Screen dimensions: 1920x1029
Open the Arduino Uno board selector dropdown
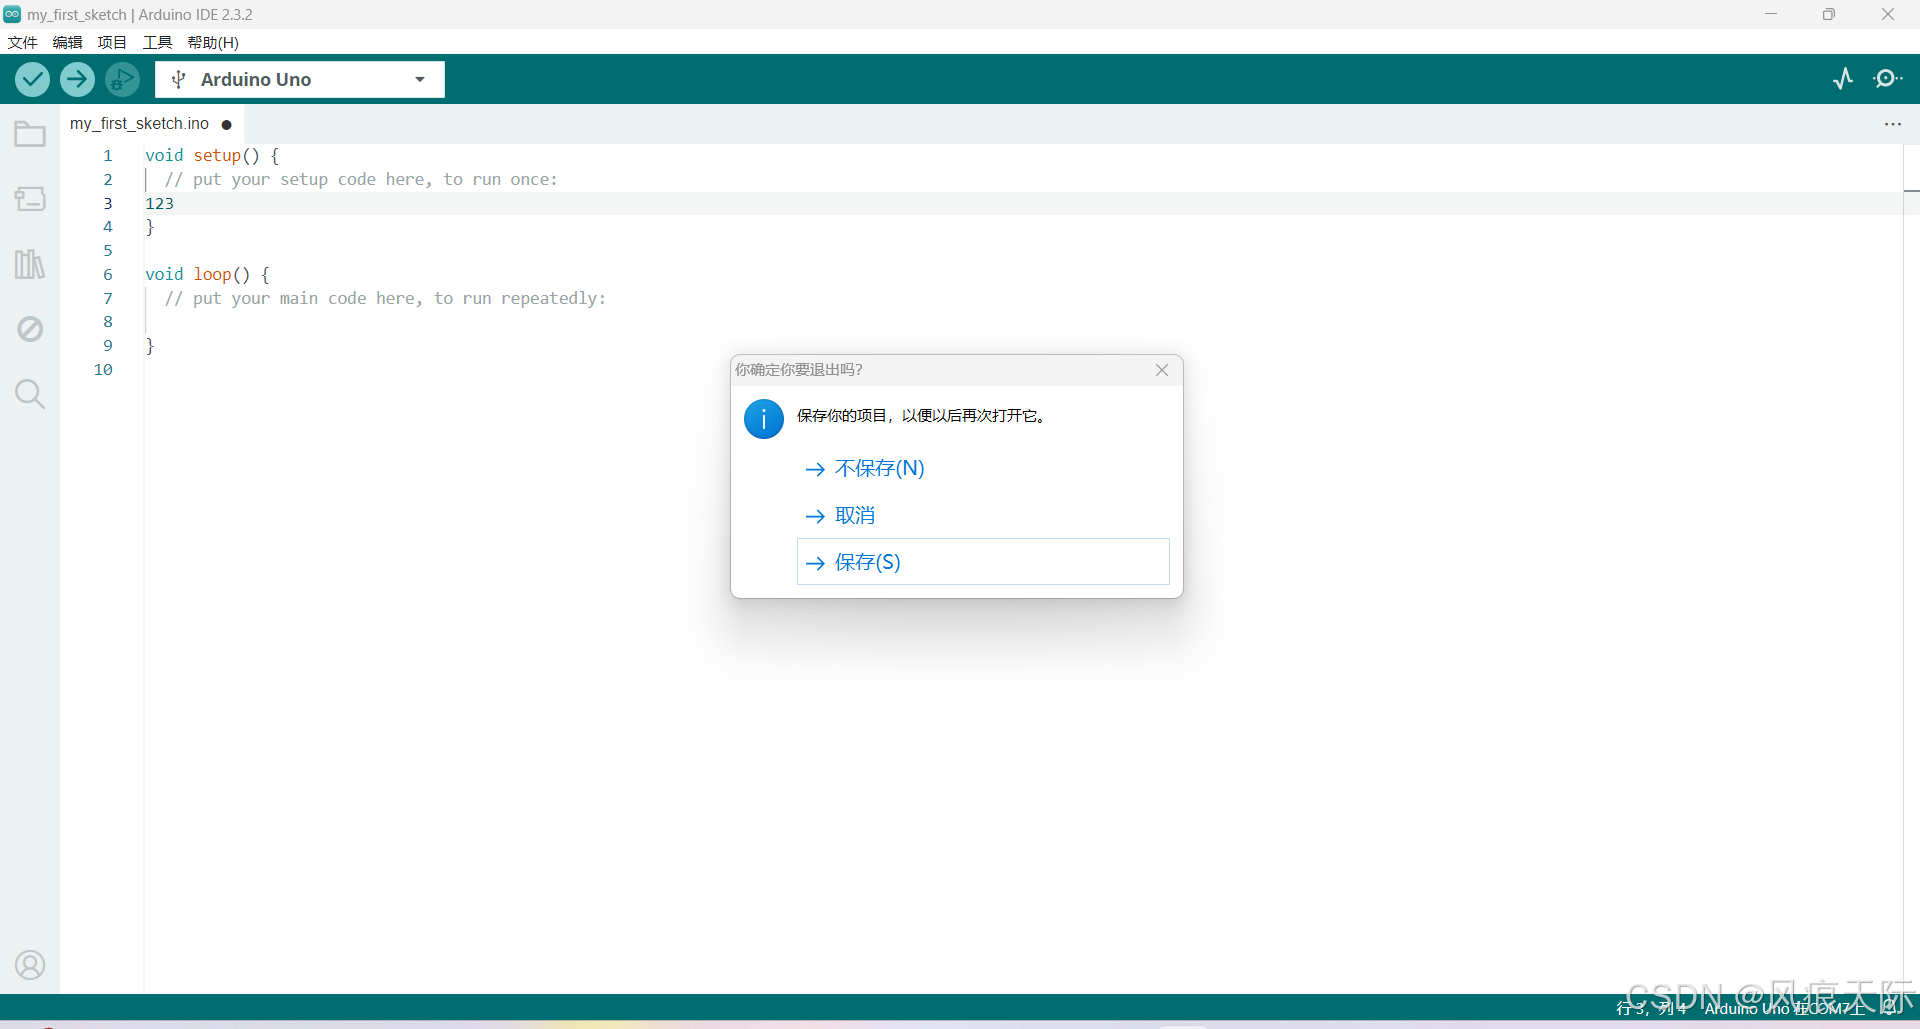click(300, 80)
